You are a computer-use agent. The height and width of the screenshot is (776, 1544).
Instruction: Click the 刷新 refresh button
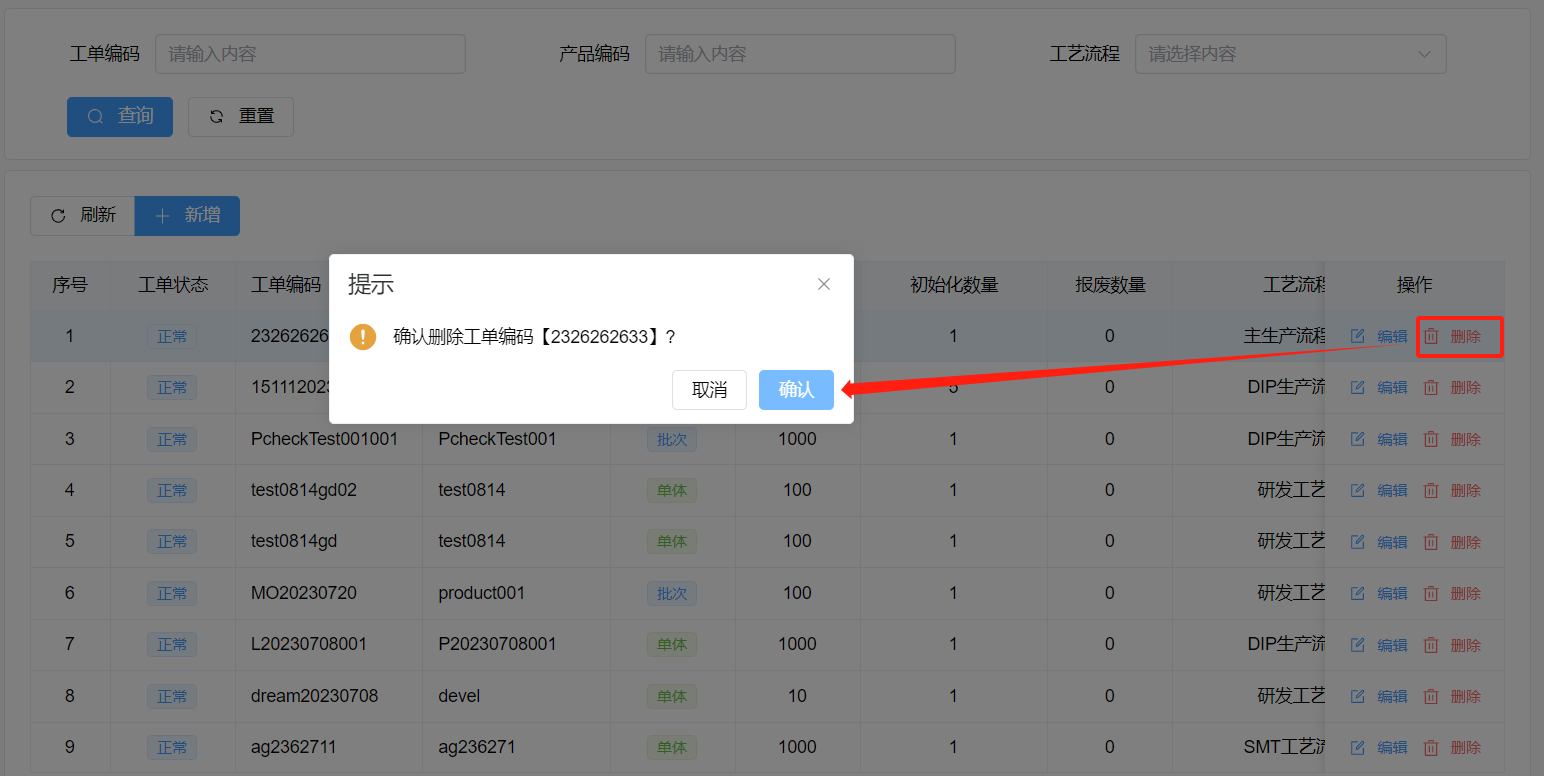(x=83, y=216)
